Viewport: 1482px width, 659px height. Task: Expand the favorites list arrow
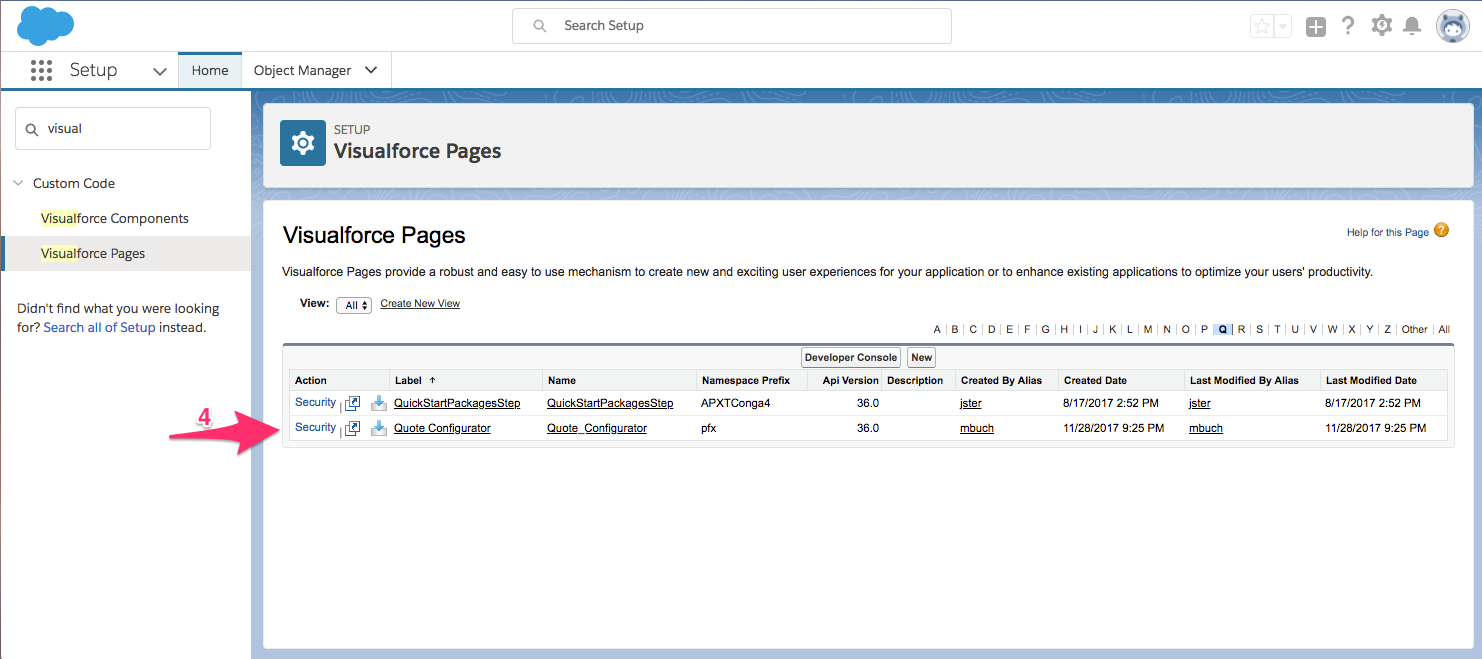tap(1281, 25)
